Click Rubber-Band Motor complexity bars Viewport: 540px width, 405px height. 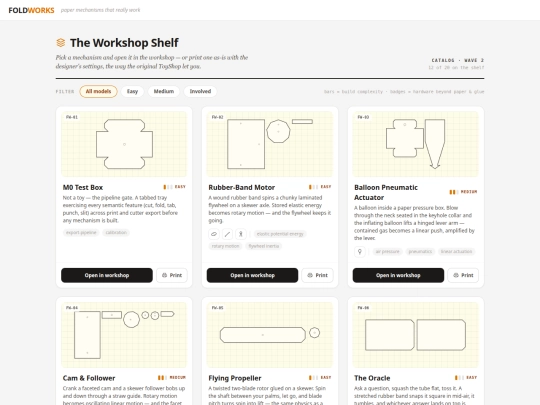pyautogui.click(x=313, y=187)
